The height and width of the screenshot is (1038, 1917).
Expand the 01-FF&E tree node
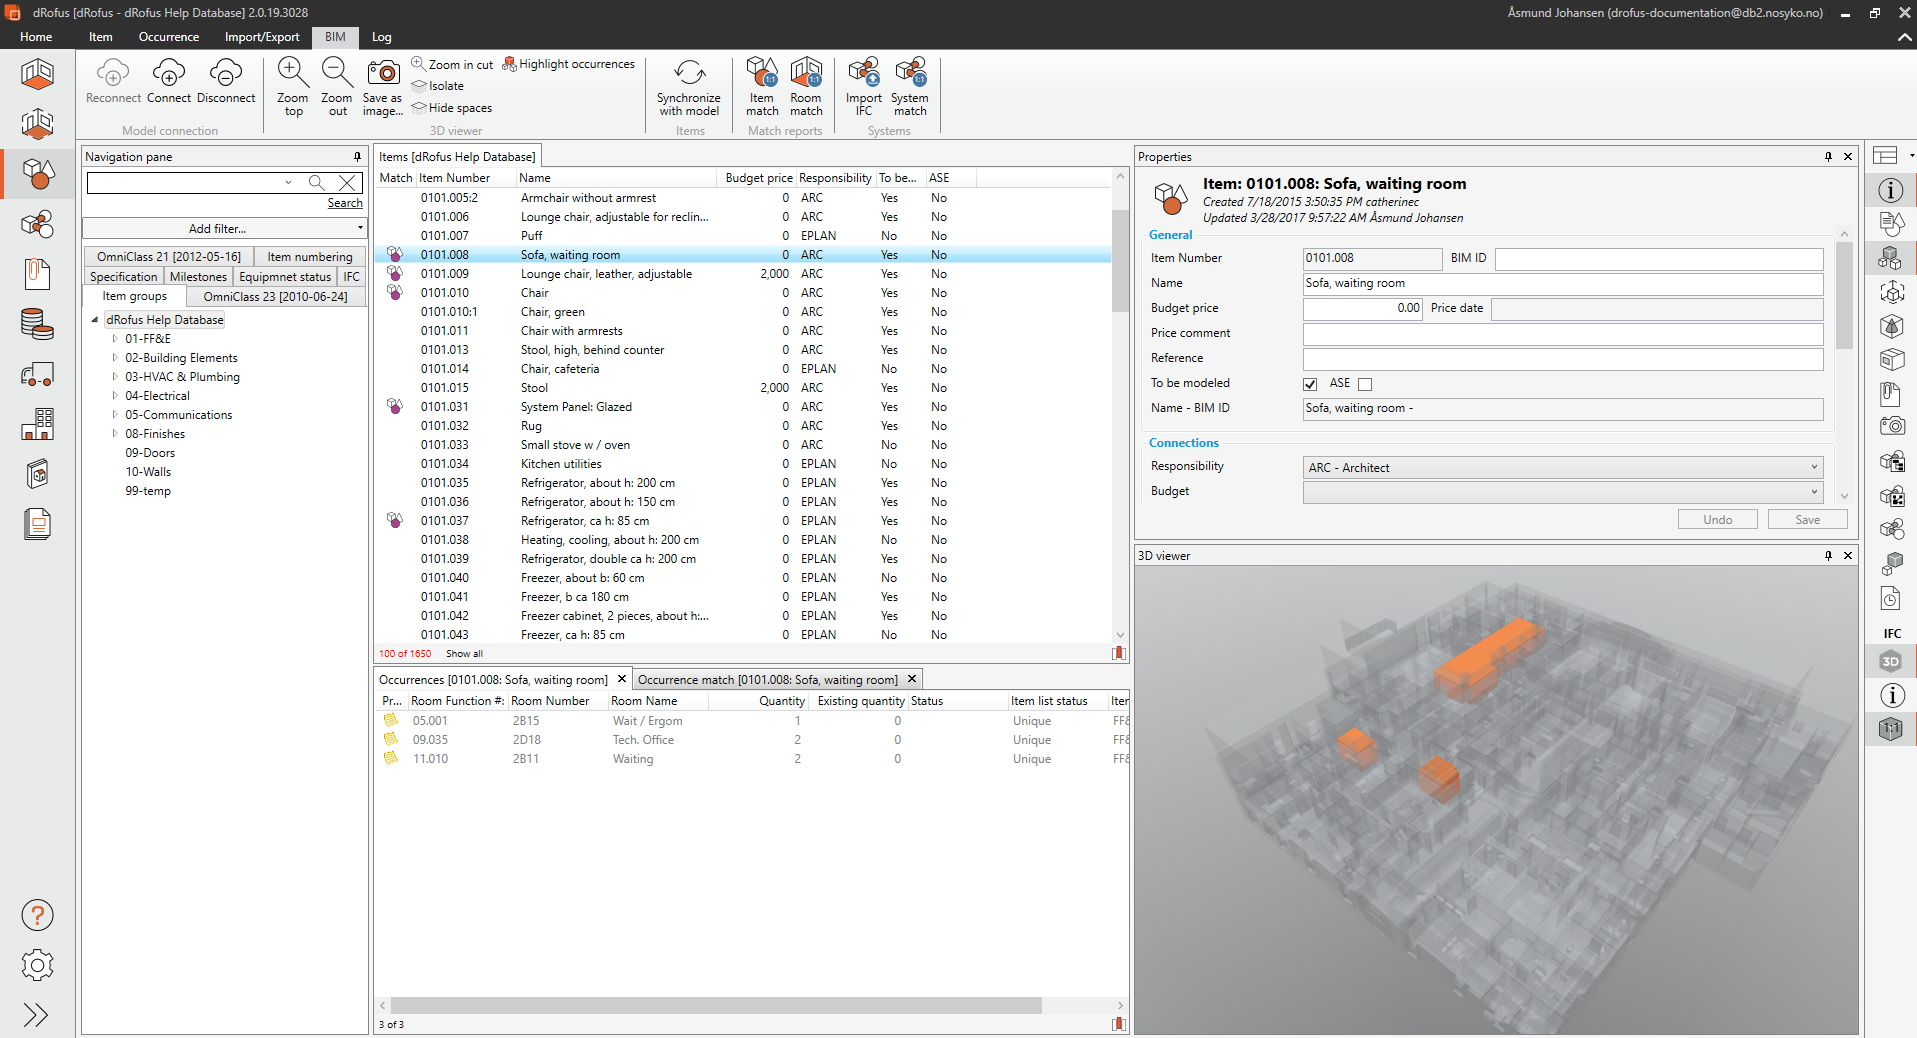click(115, 339)
